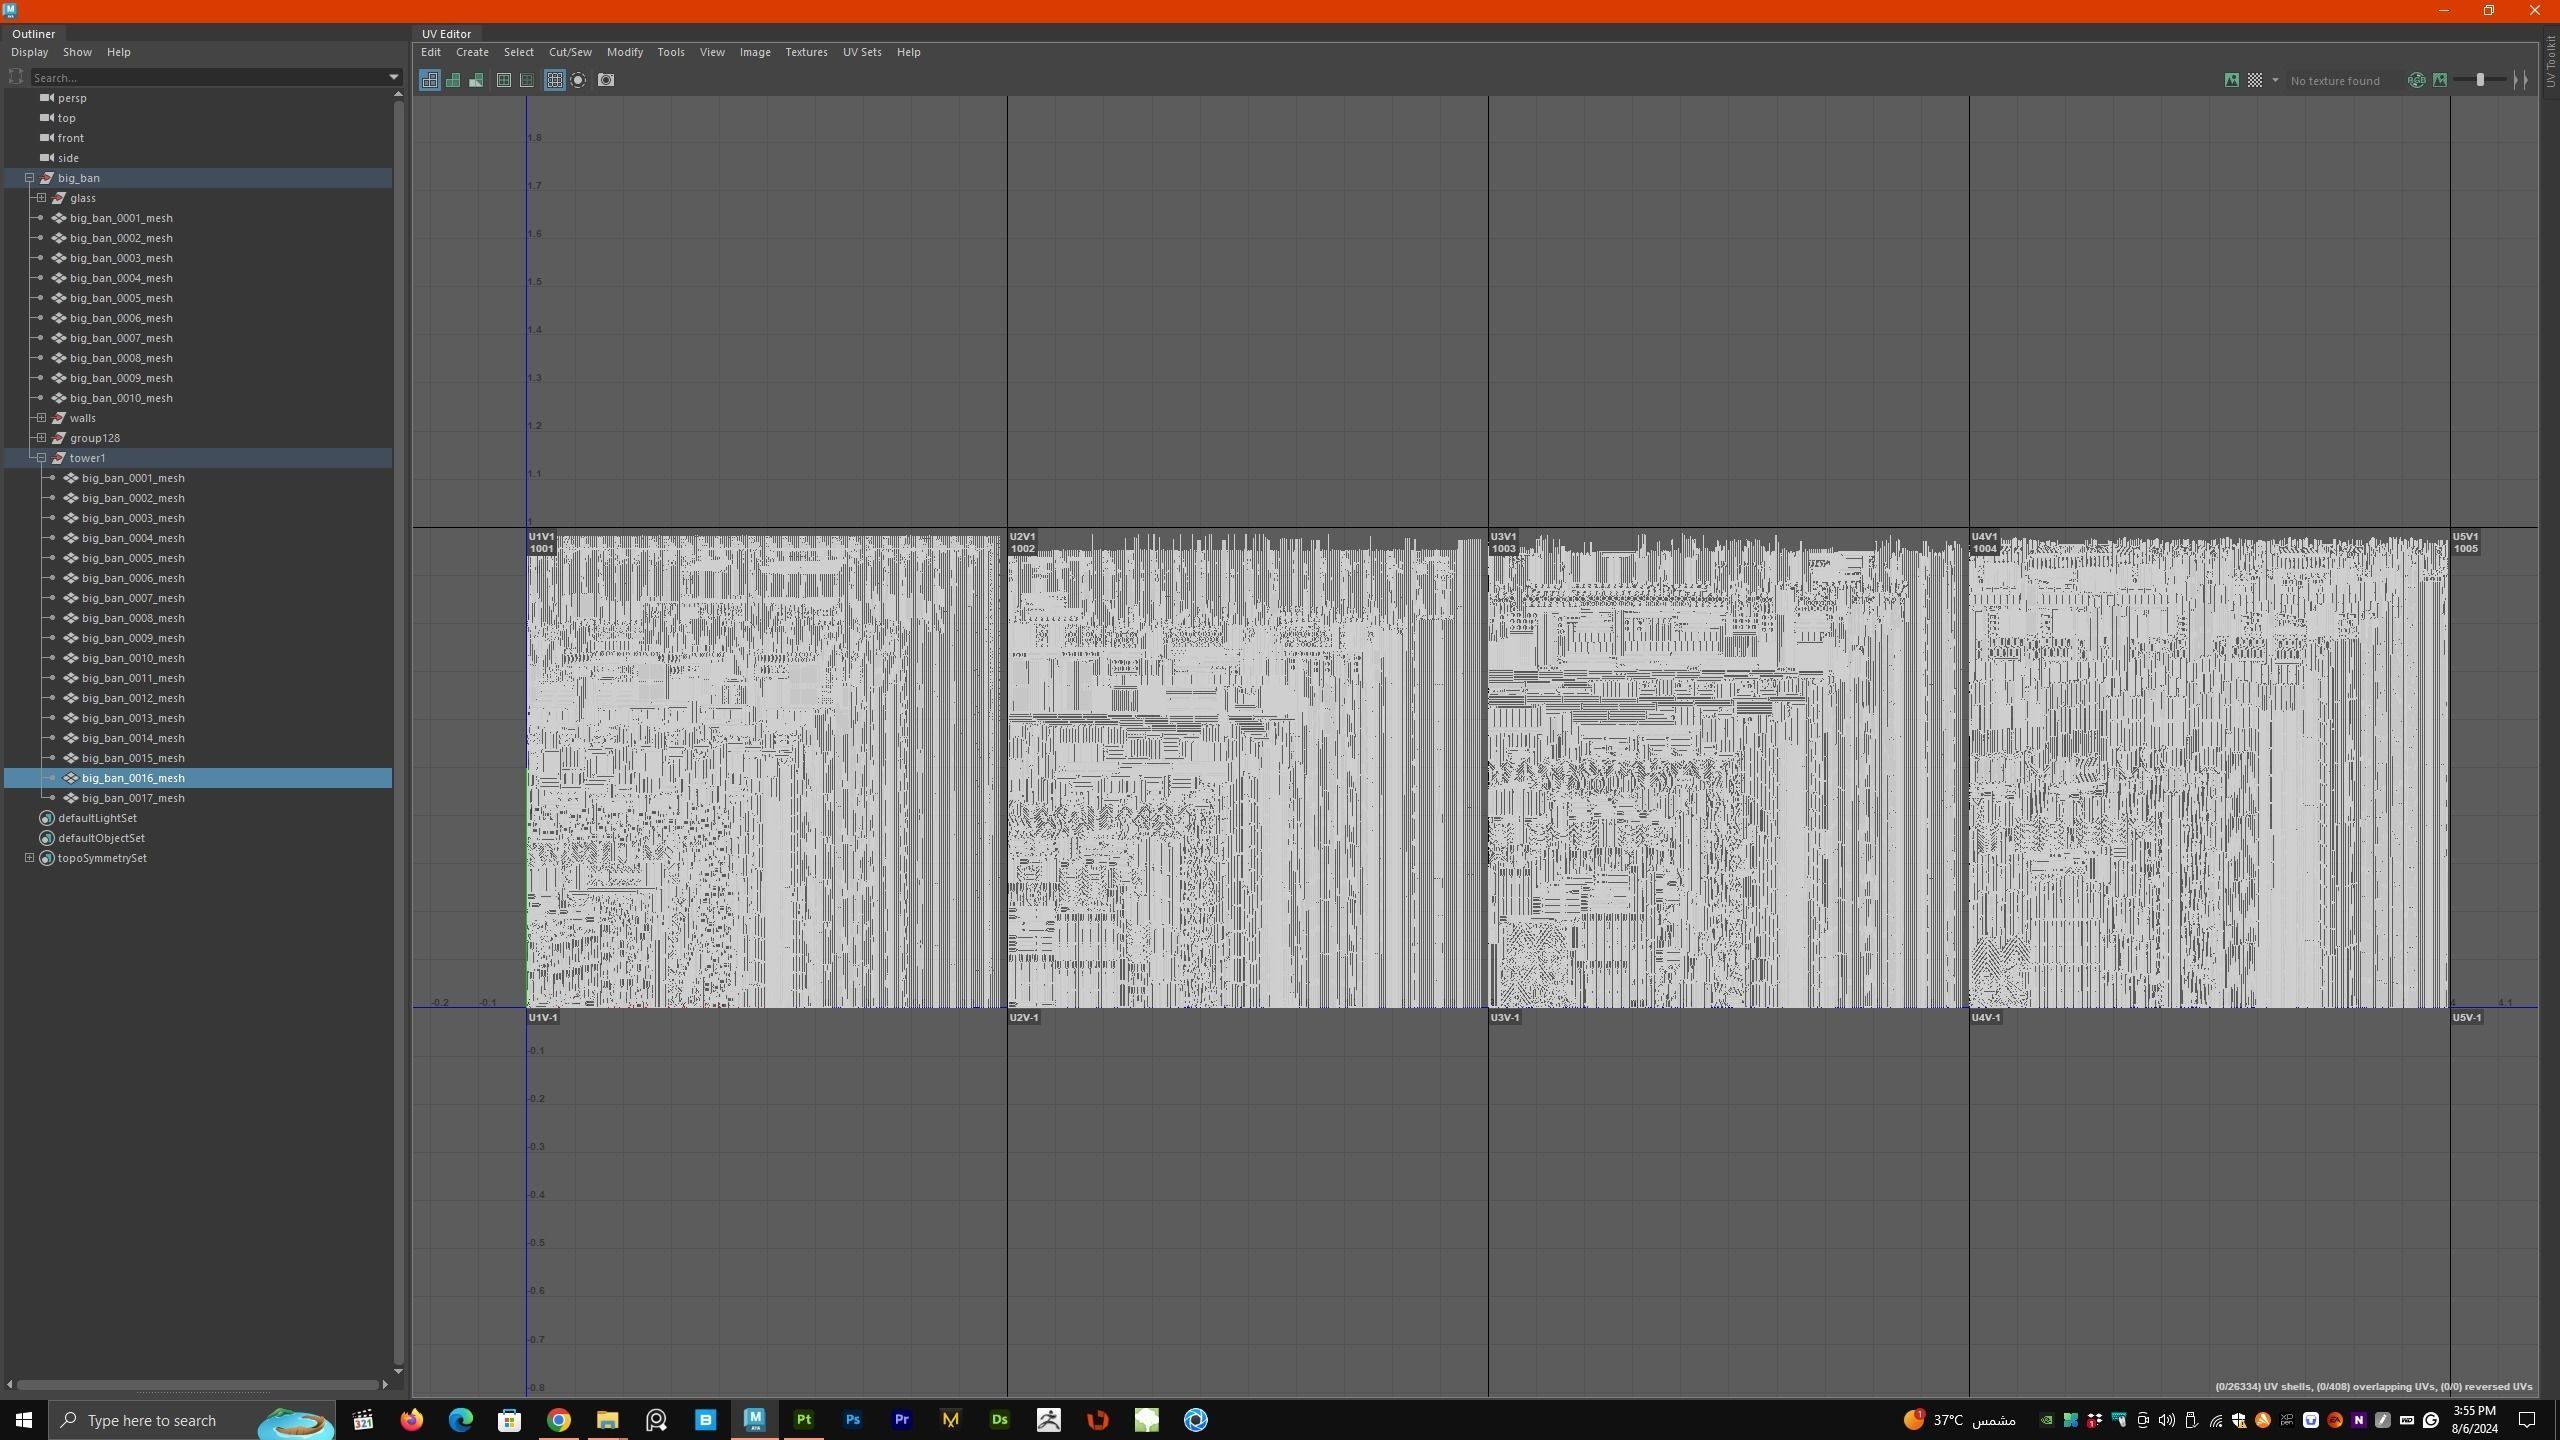The height and width of the screenshot is (1440, 2560).
Task: Select big_ban_0017_mesh under tower1
Action: tap(133, 798)
